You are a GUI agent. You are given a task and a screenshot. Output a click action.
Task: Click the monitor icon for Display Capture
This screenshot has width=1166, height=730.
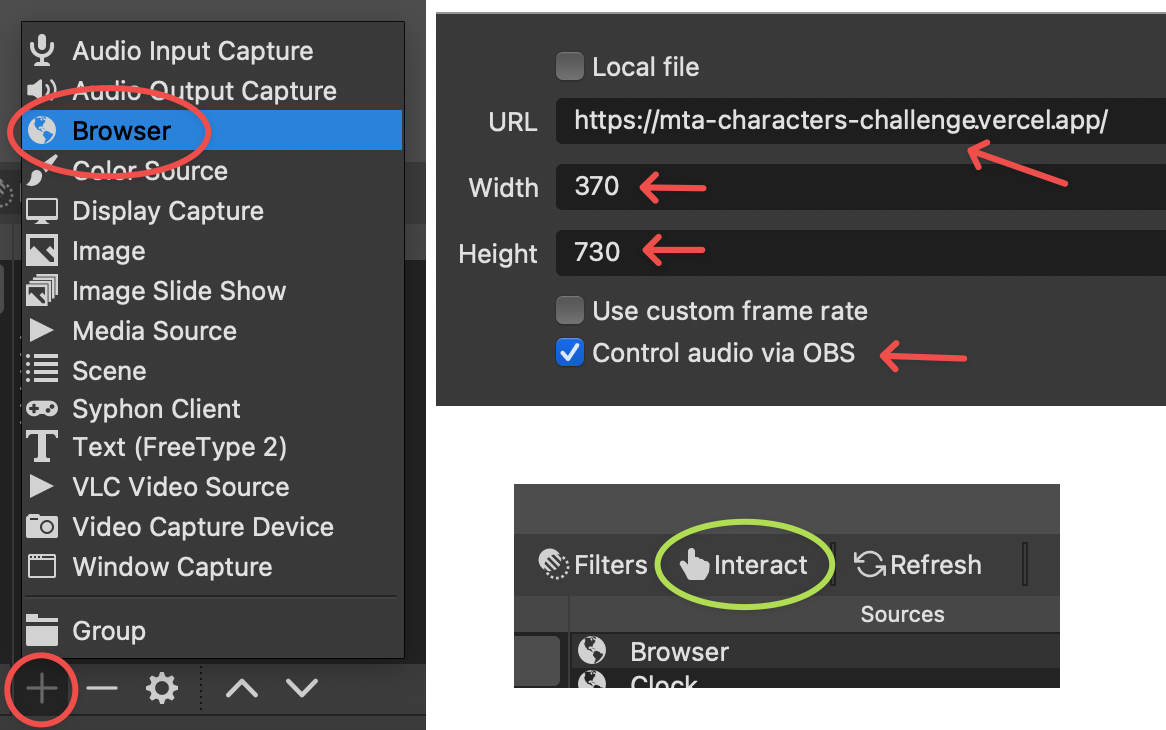click(x=42, y=211)
